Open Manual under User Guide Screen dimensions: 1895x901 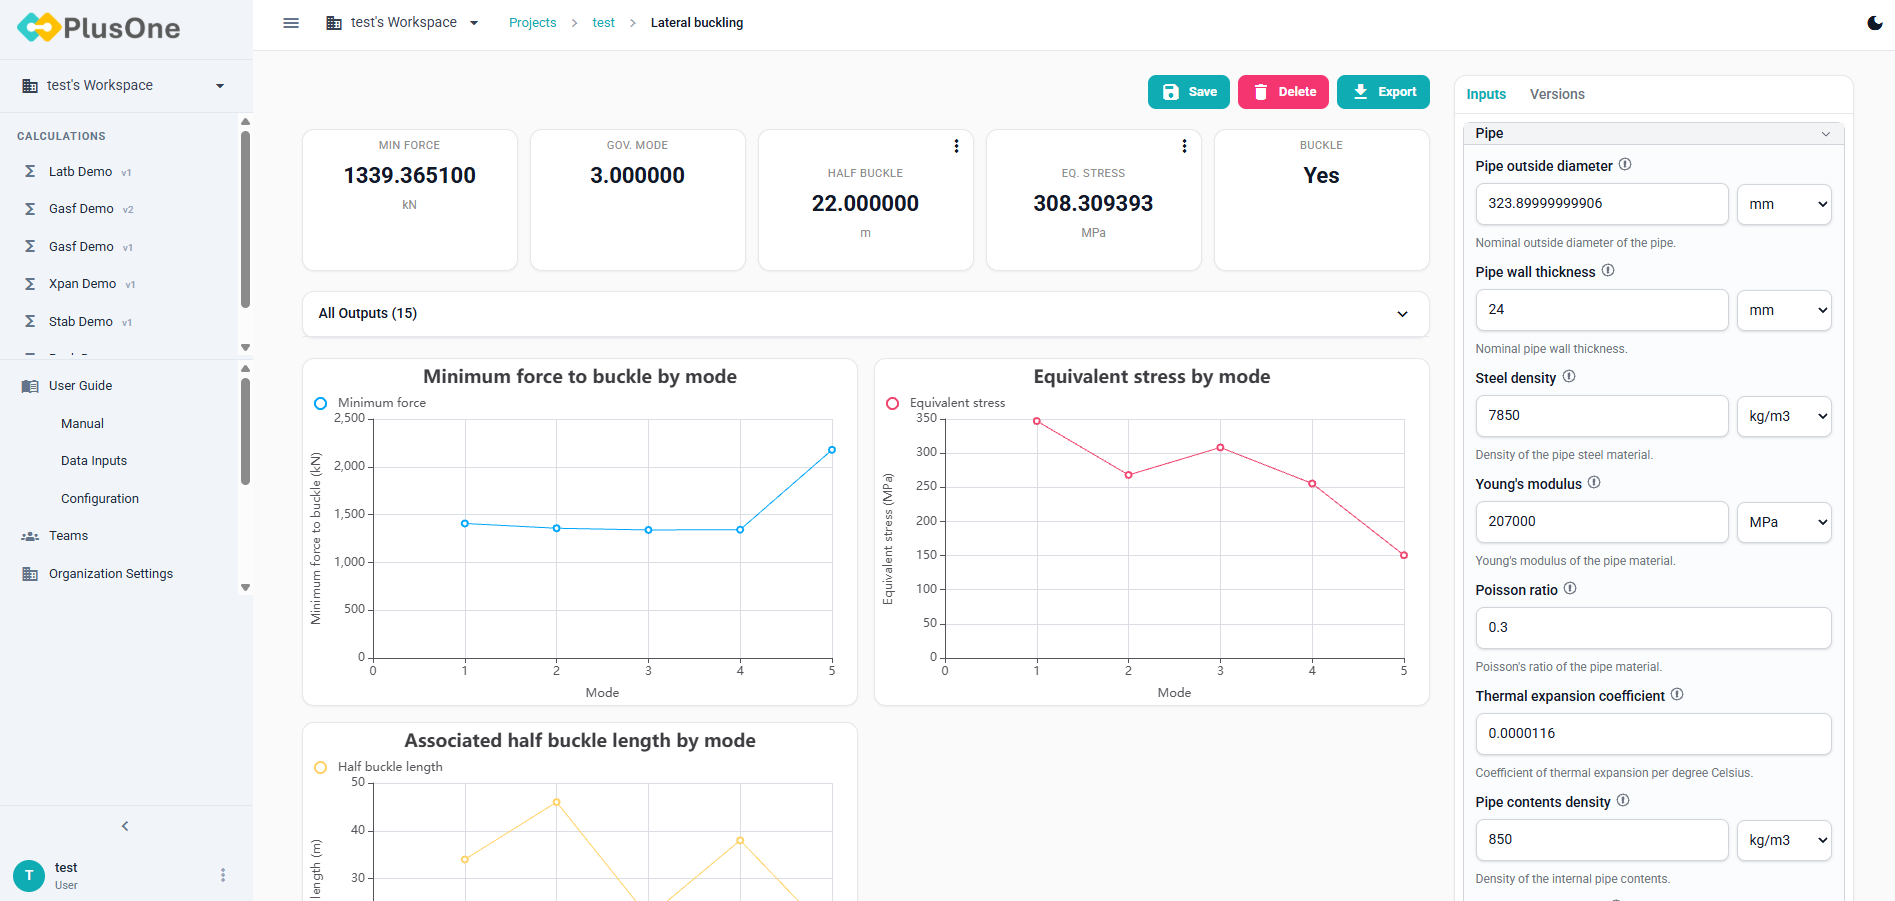(82, 424)
